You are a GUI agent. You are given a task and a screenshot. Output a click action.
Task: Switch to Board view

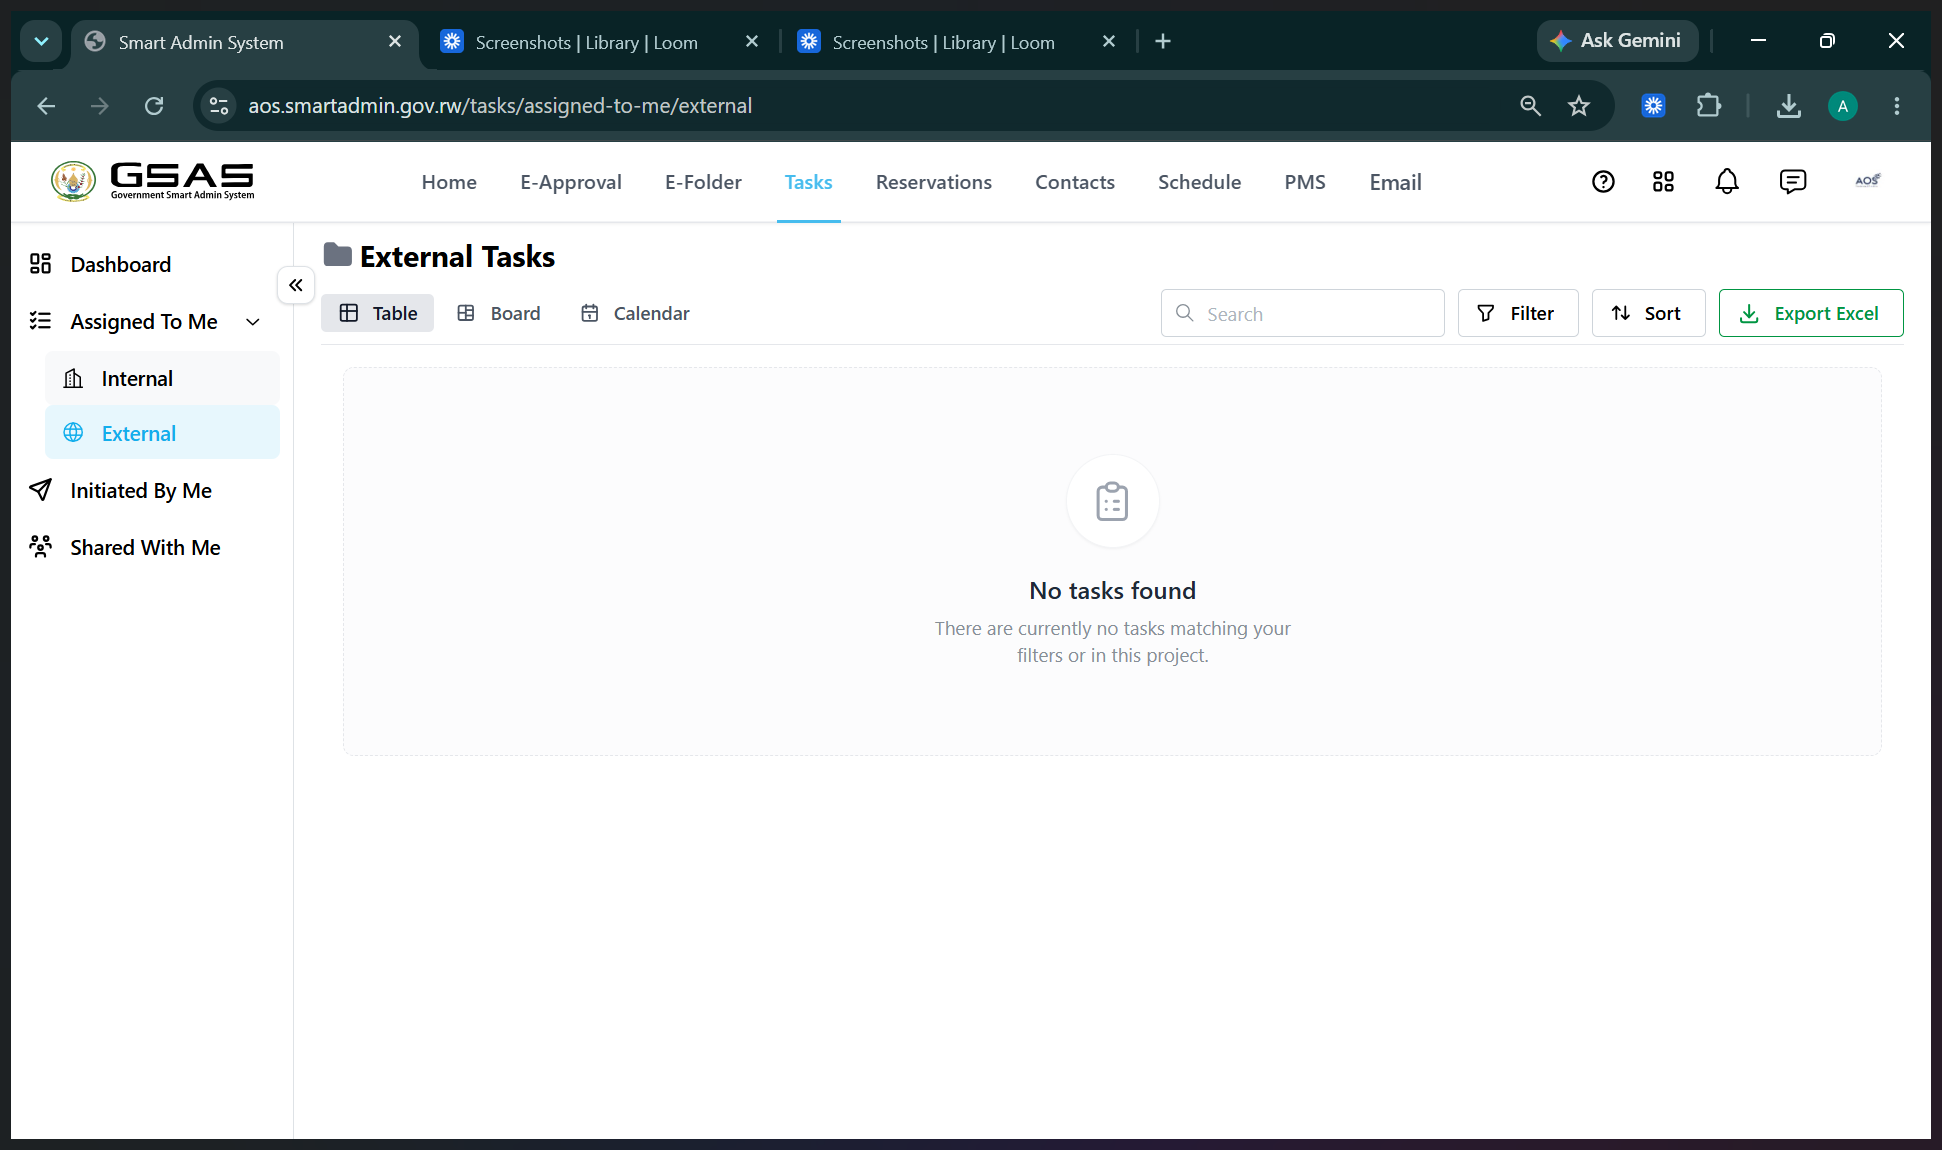pos(498,313)
